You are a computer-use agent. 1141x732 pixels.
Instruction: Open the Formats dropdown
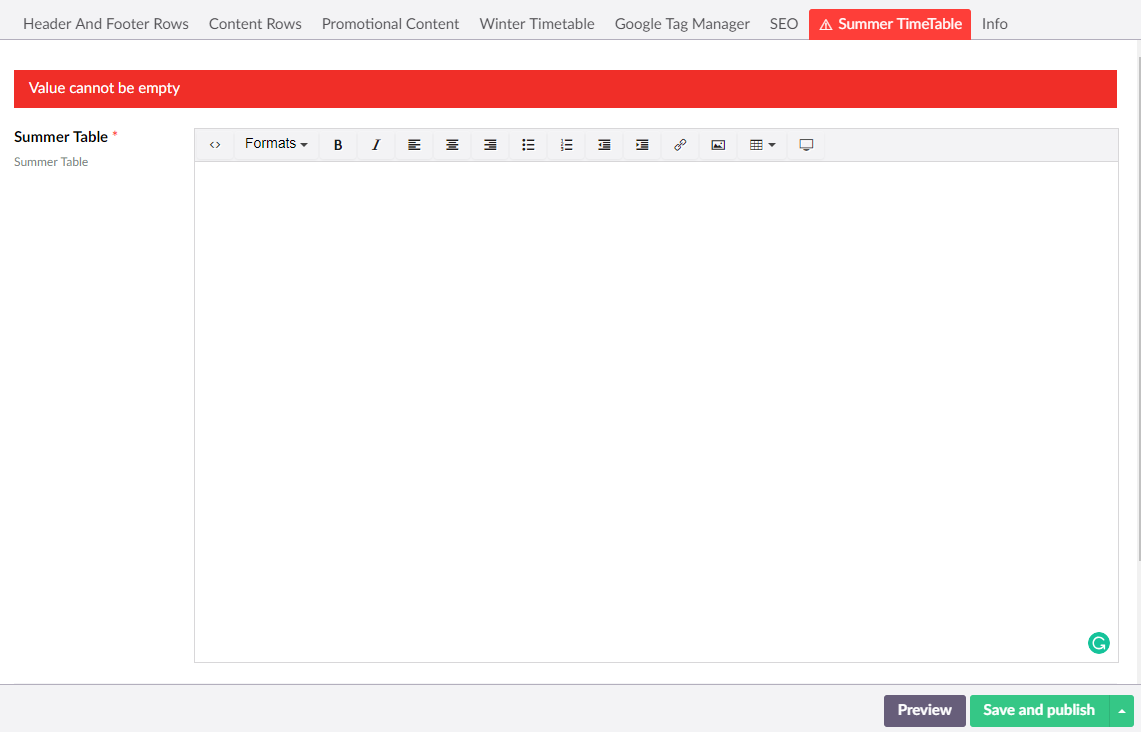[x=276, y=144]
